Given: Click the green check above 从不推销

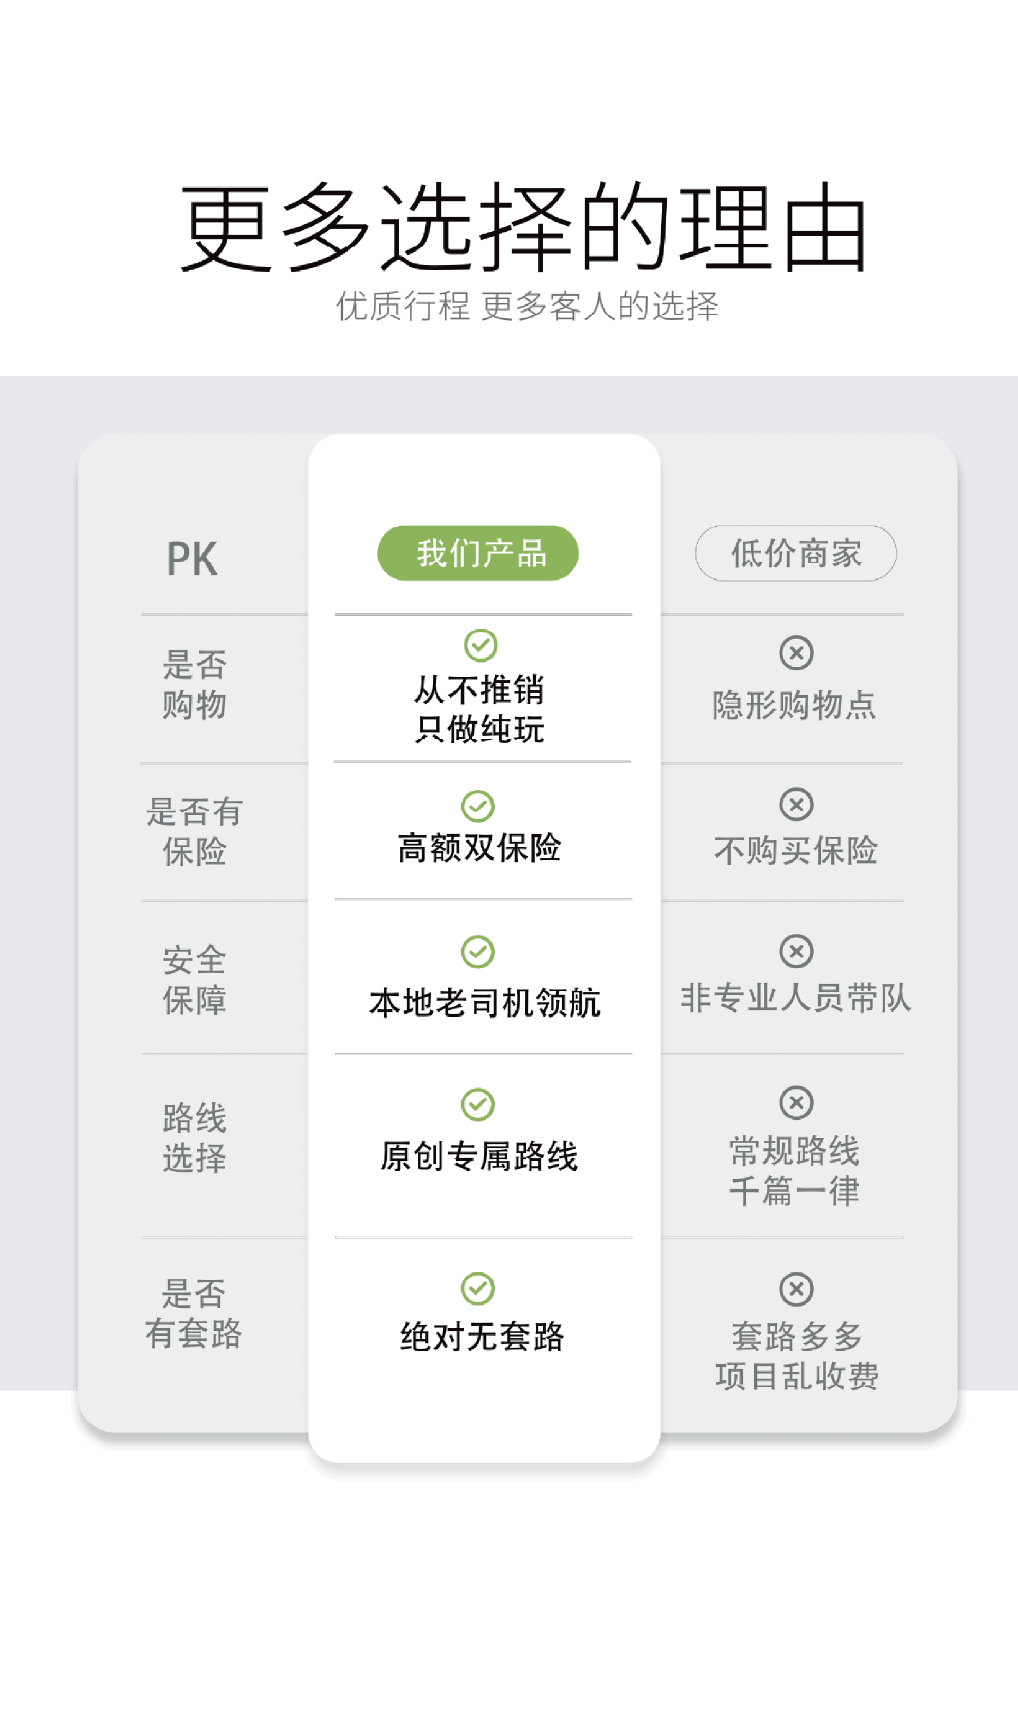Looking at the screenshot, I should [481, 645].
